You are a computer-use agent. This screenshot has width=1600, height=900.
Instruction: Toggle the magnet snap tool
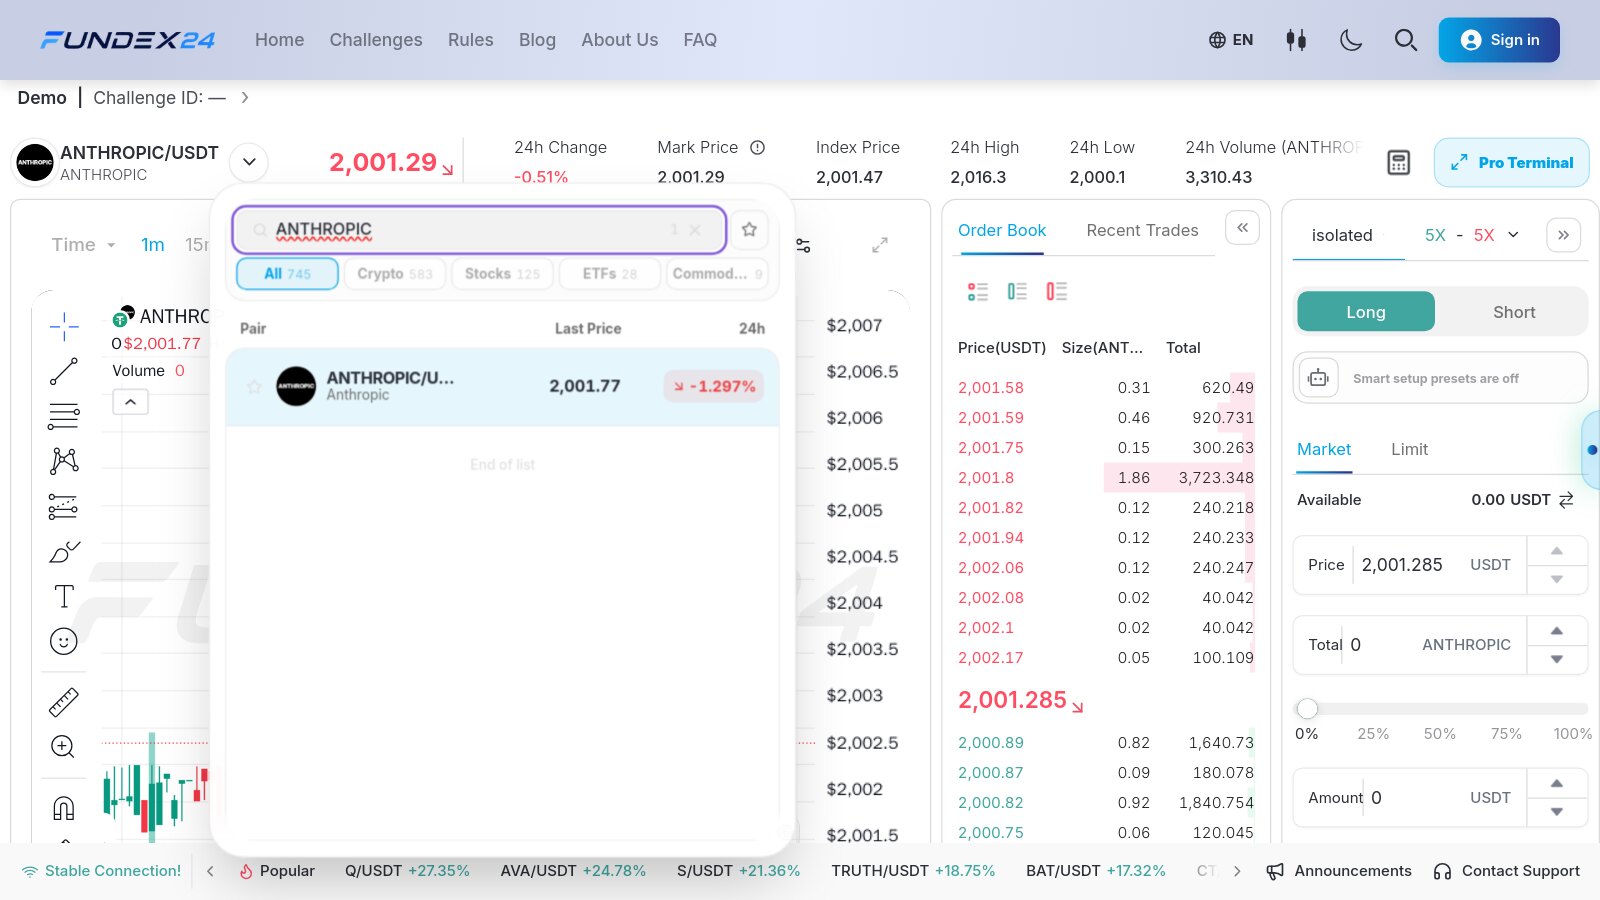[x=64, y=808]
